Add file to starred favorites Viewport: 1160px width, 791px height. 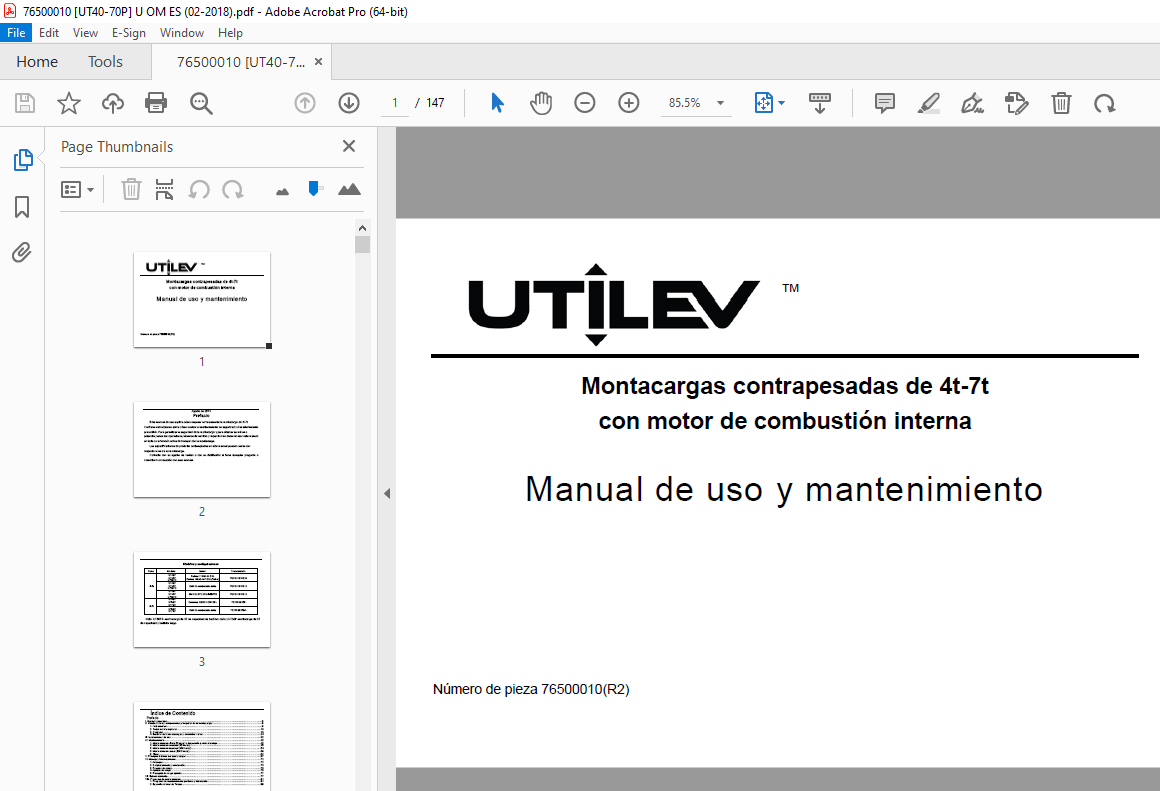69,103
